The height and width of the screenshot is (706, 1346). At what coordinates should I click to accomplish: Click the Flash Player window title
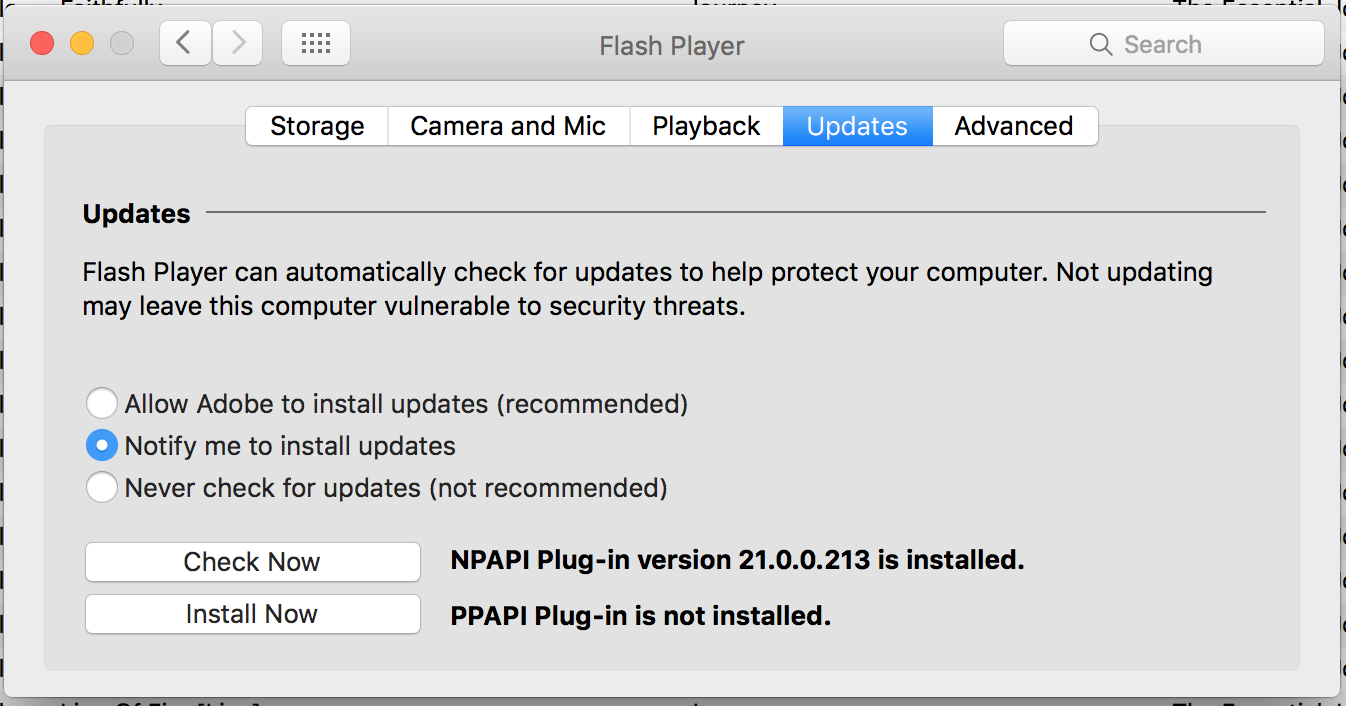(x=672, y=46)
